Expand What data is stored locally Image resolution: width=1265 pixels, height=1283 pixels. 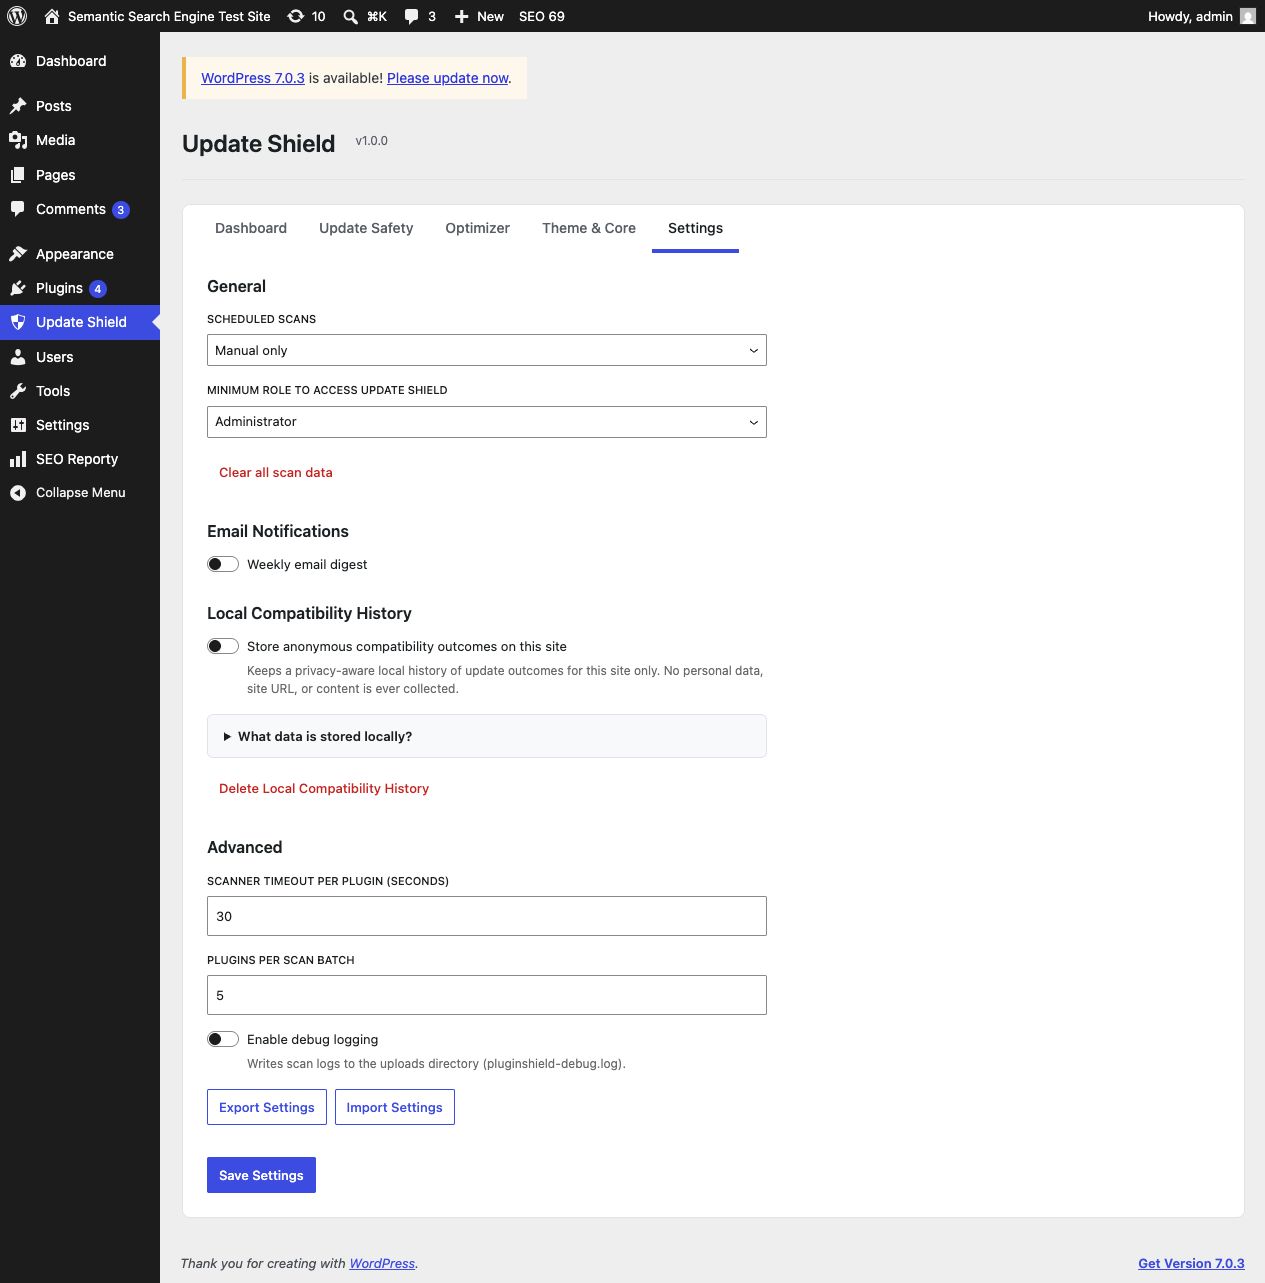(487, 736)
